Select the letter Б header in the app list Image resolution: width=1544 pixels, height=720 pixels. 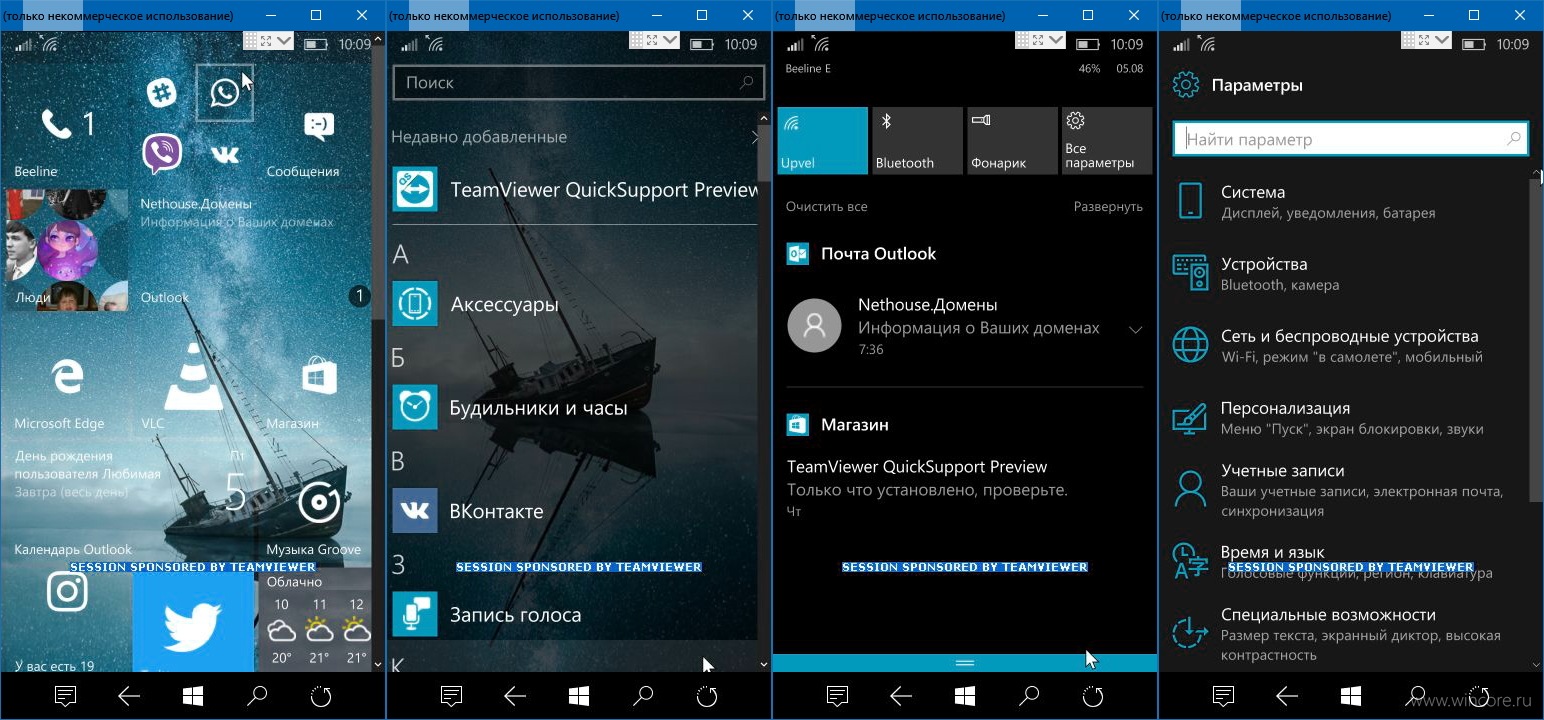(x=398, y=358)
